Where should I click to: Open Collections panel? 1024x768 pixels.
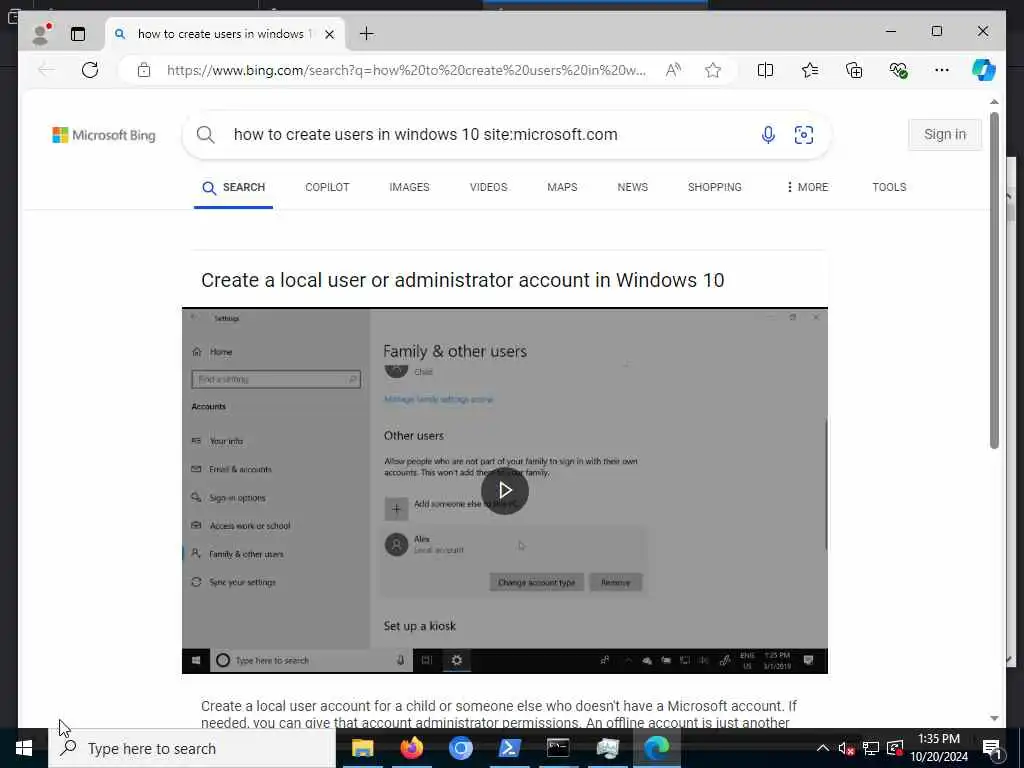point(854,70)
